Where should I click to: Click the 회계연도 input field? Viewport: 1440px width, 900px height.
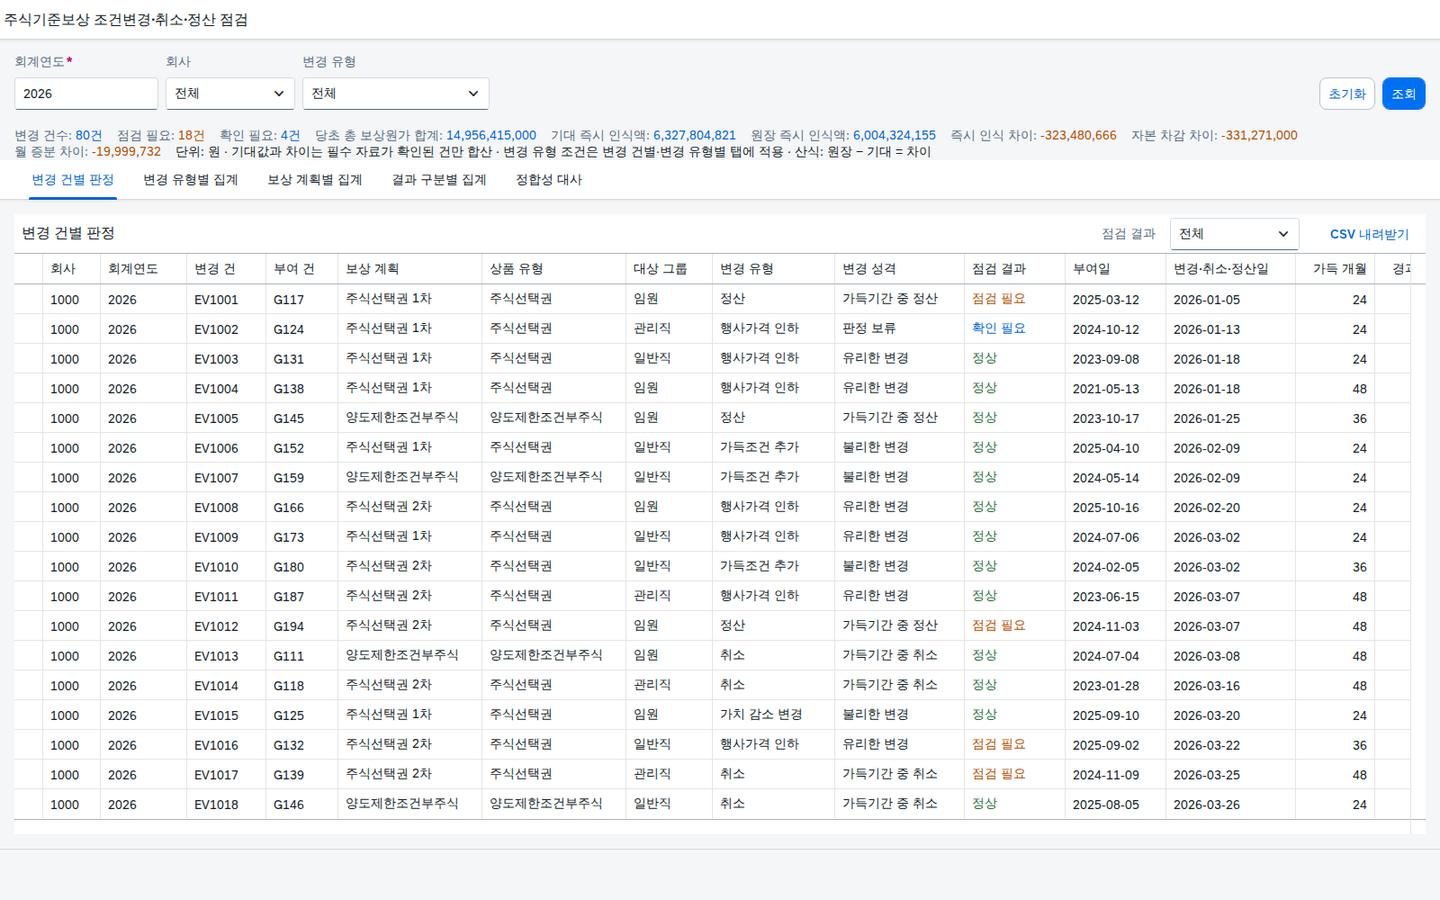(86, 93)
